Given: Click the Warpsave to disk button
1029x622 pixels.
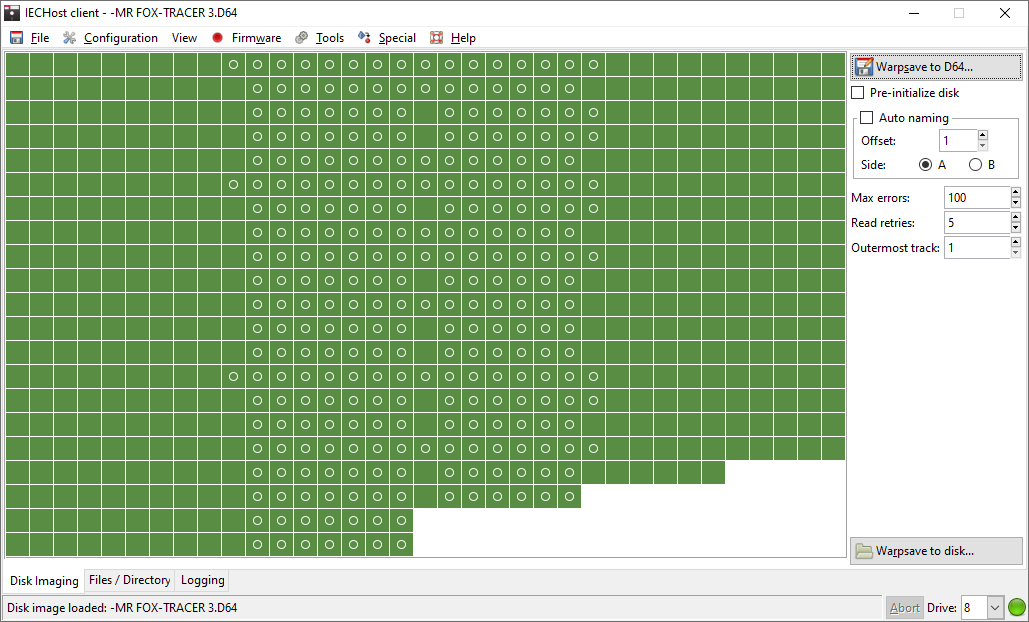Looking at the screenshot, I should [x=936, y=551].
